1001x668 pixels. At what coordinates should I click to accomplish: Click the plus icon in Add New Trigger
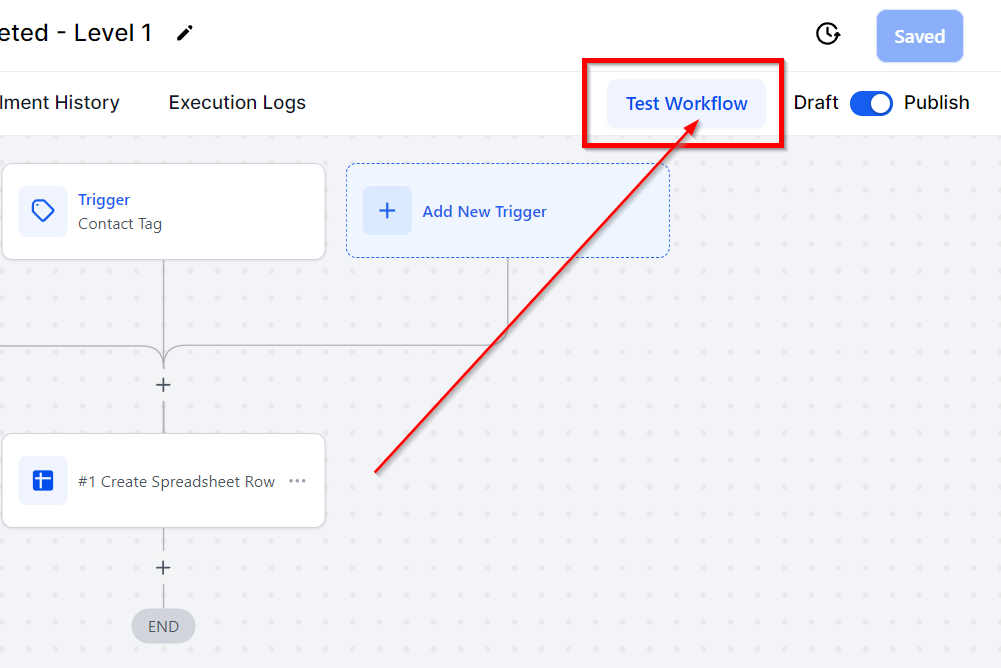click(x=387, y=211)
